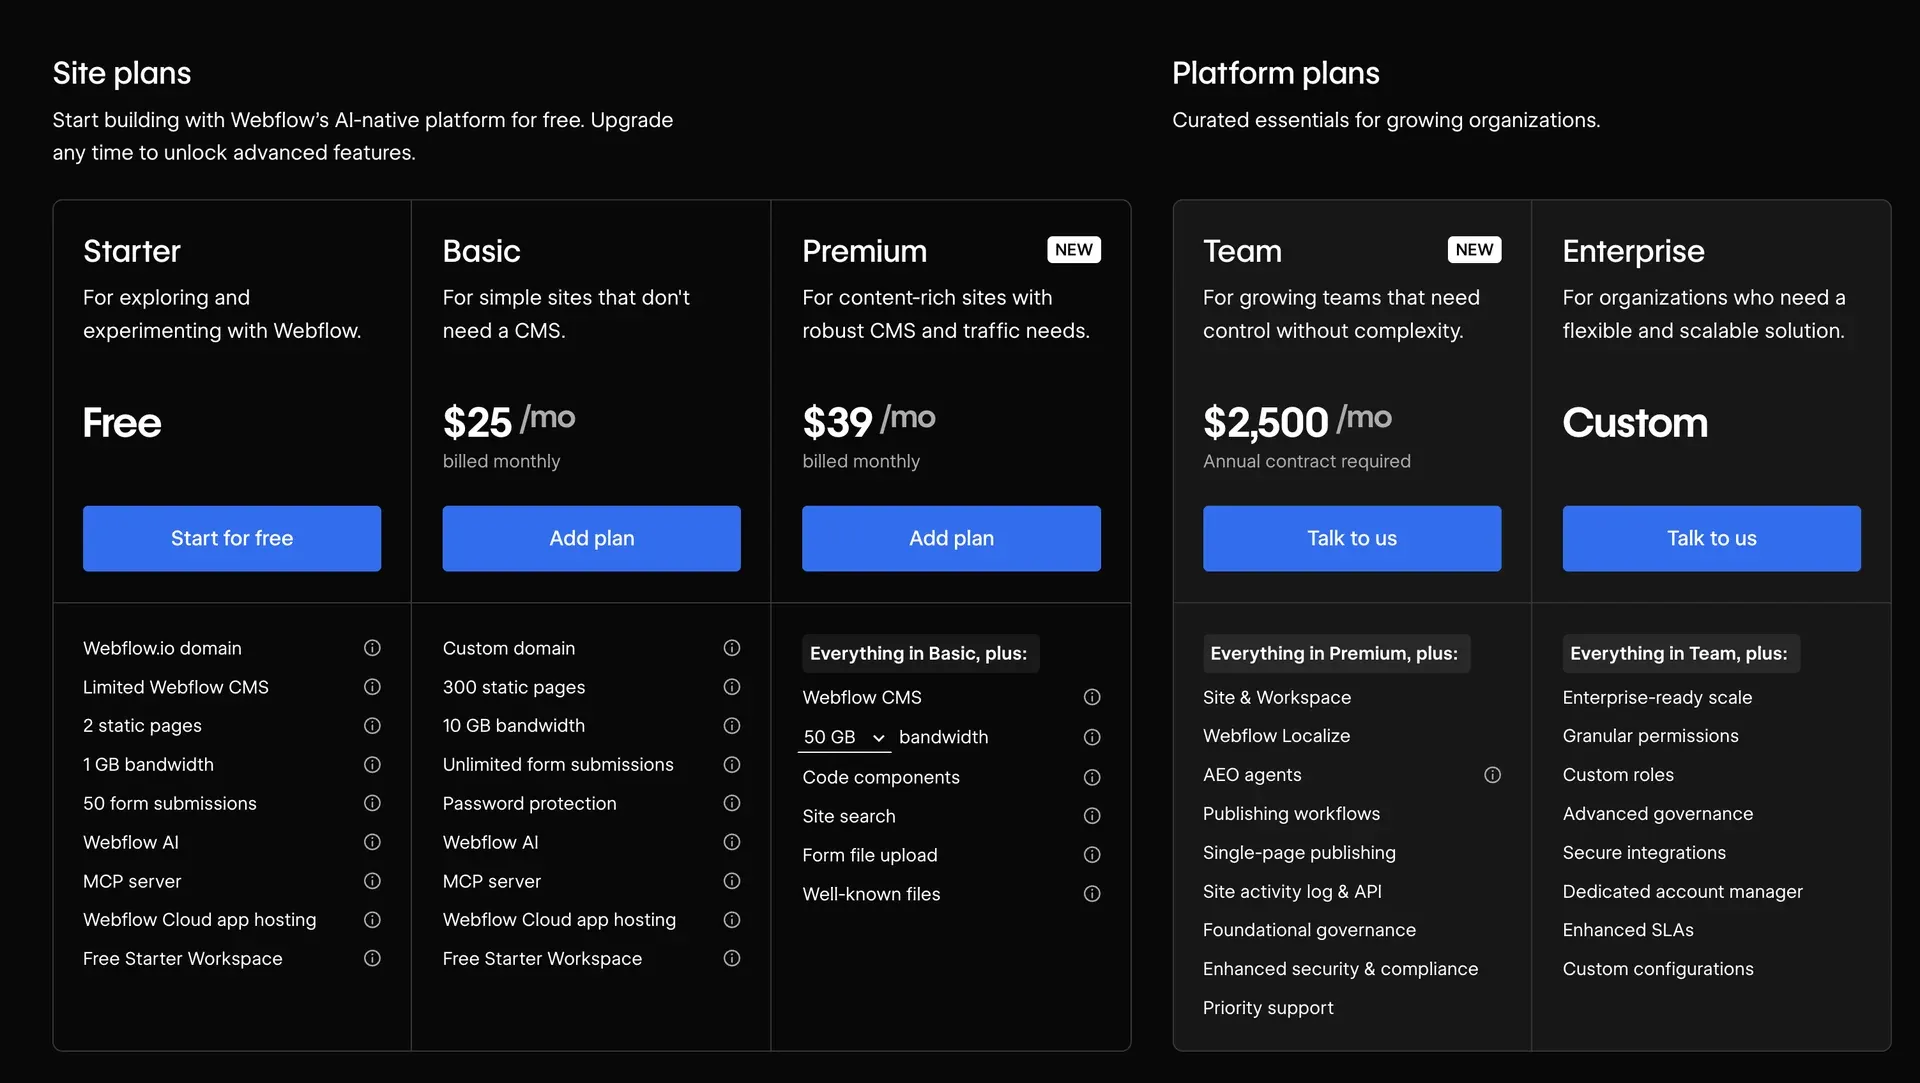
Task: Click info icon for 1 GB bandwidth
Action: tap(372, 765)
